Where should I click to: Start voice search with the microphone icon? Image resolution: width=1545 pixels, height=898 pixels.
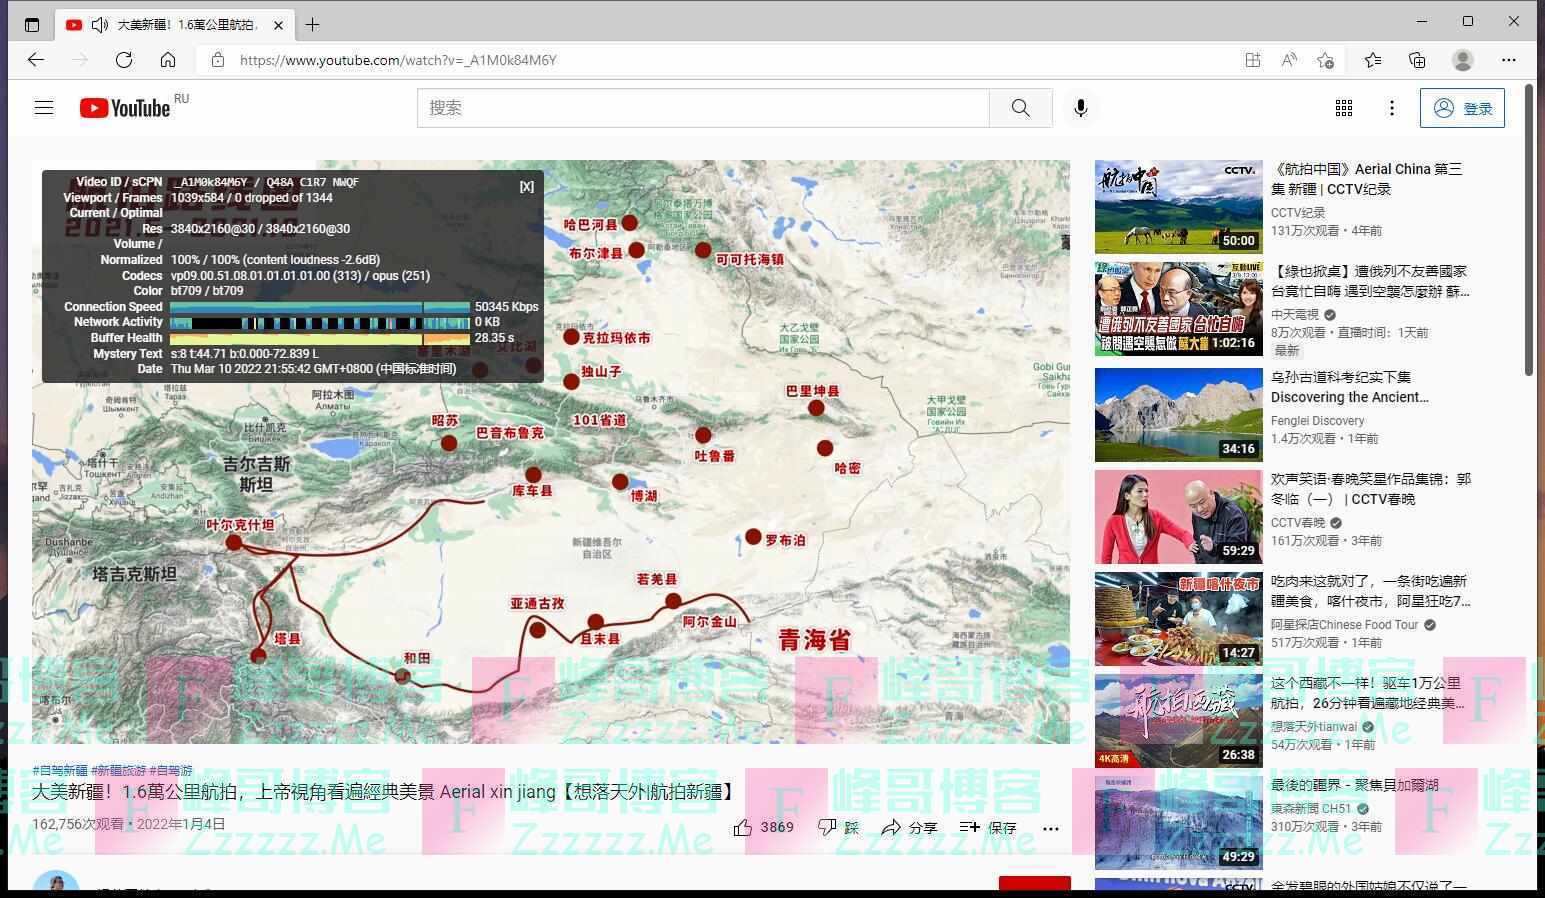(x=1080, y=108)
